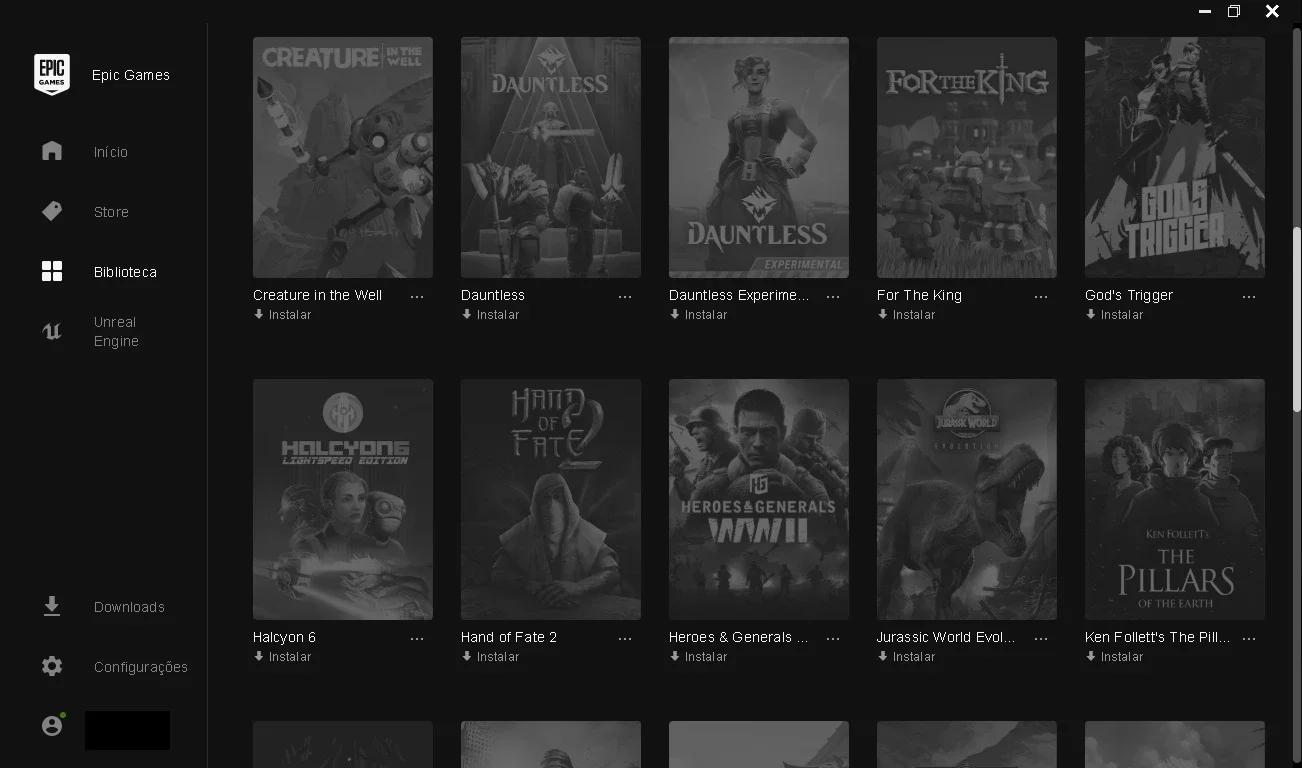Click the Configurações gear icon
Image resolution: width=1302 pixels, height=768 pixels.
point(52,667)
